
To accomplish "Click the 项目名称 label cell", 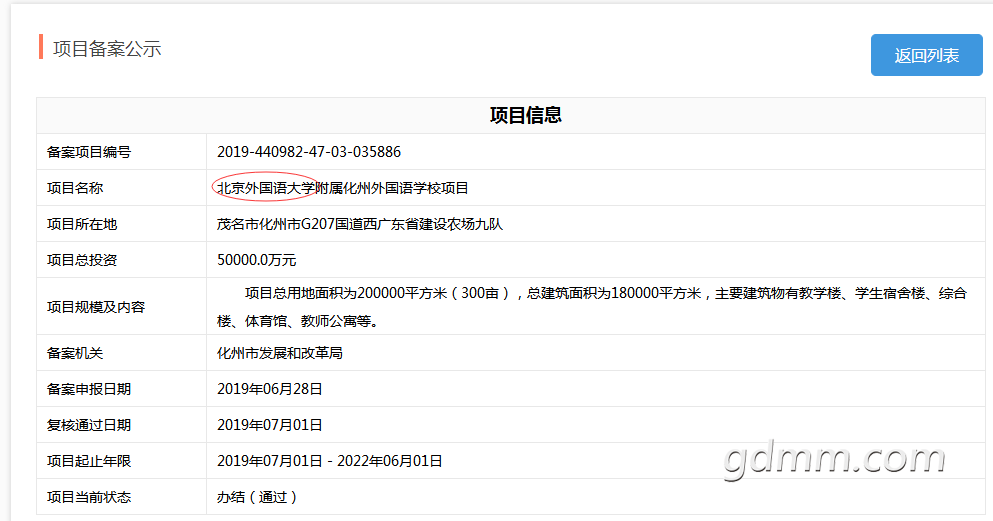I will (122, 188).
